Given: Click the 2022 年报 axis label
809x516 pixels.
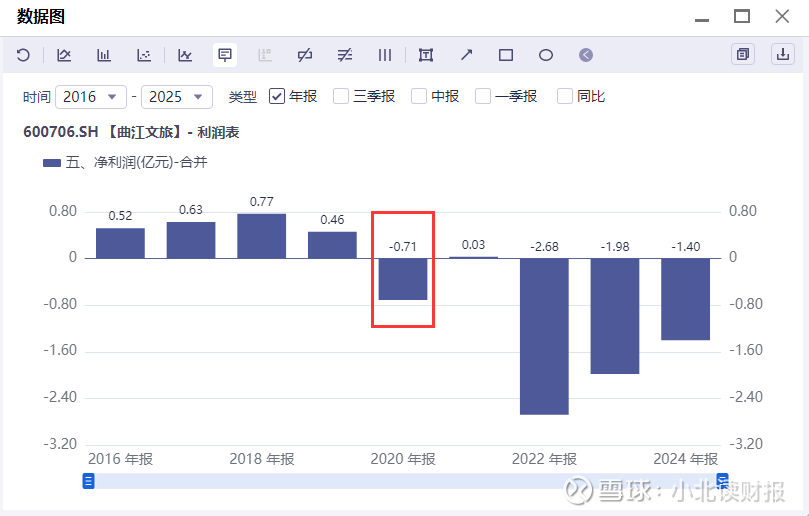Looking at the screenshot, I should (544, 459).
